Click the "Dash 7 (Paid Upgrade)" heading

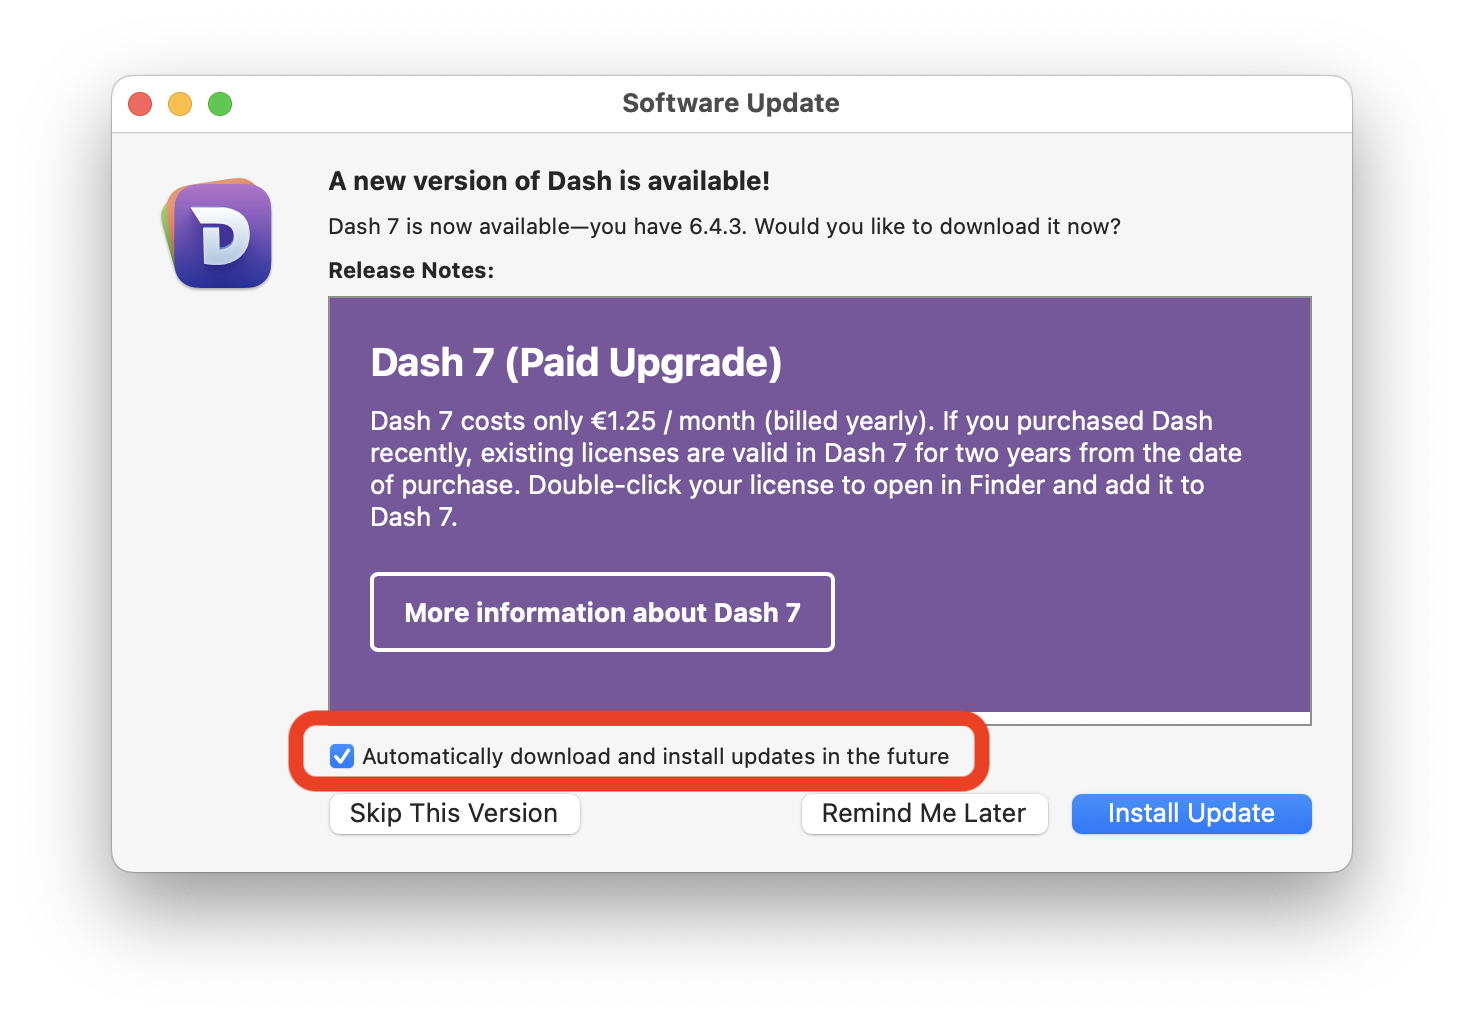tap(576, 362)
